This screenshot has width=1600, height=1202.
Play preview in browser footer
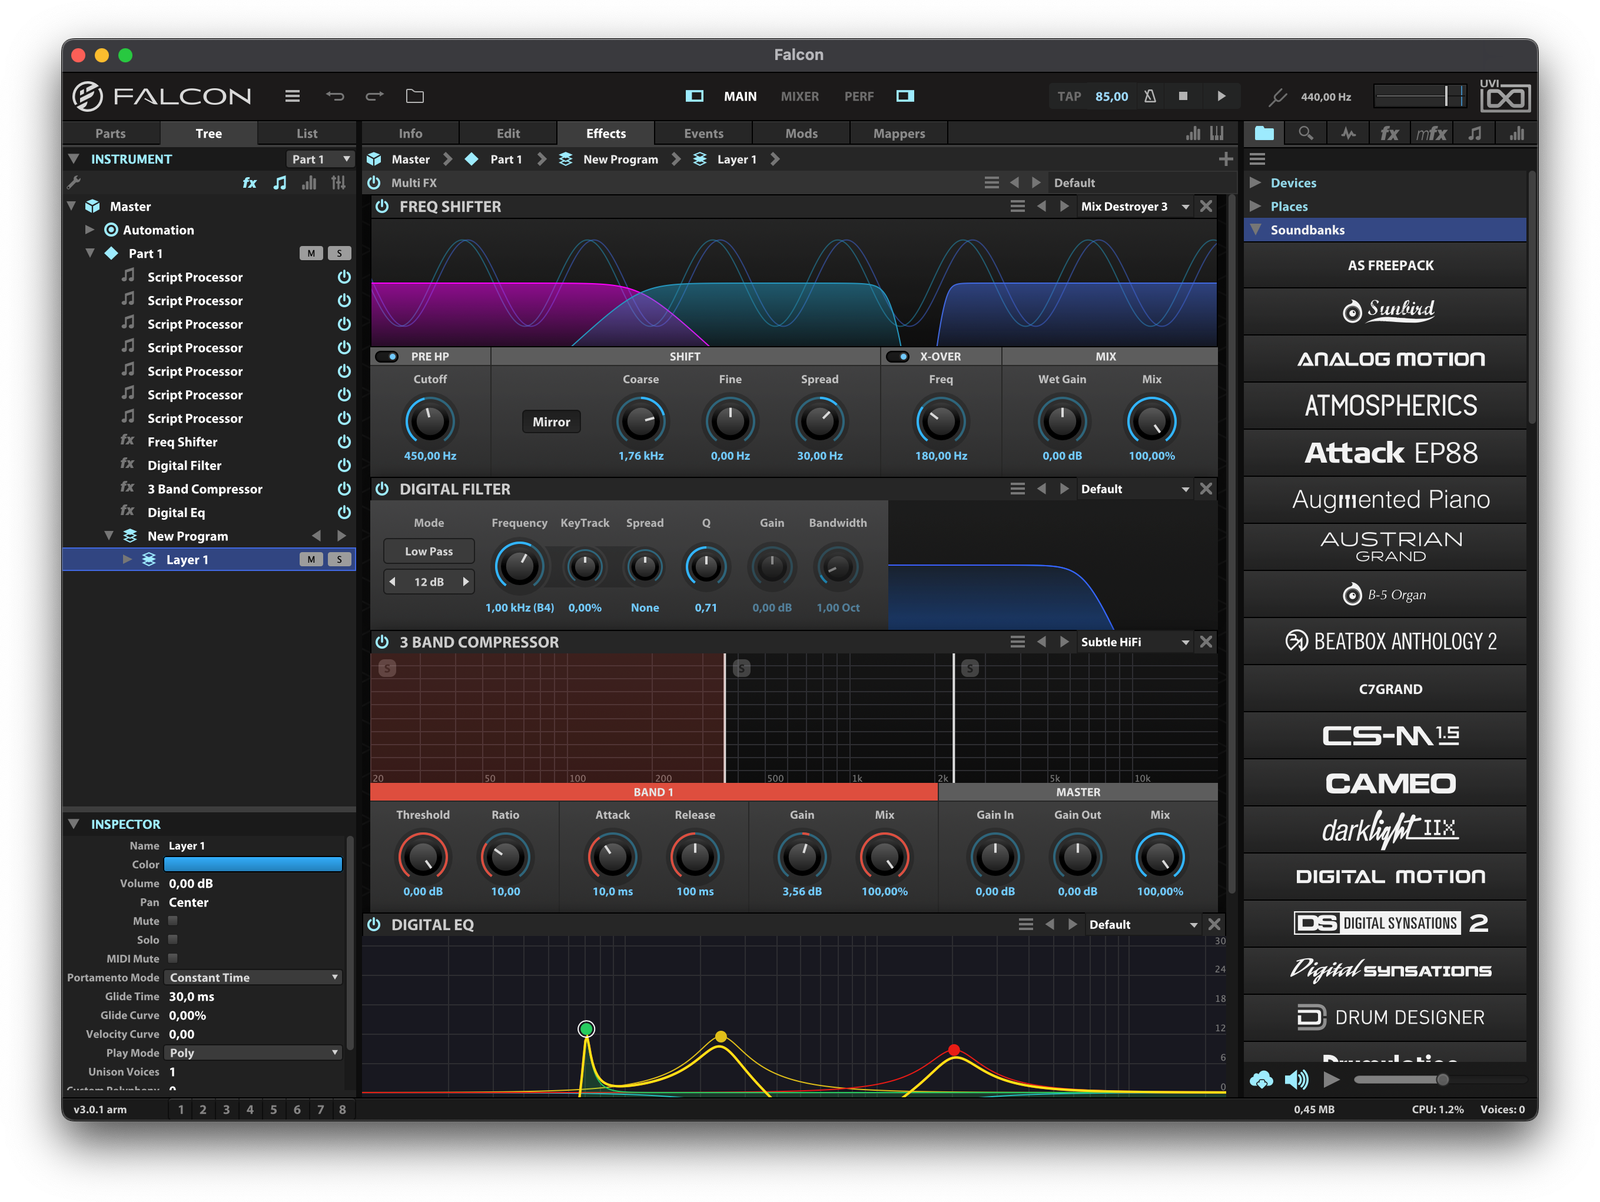tap(1331, 1079)
